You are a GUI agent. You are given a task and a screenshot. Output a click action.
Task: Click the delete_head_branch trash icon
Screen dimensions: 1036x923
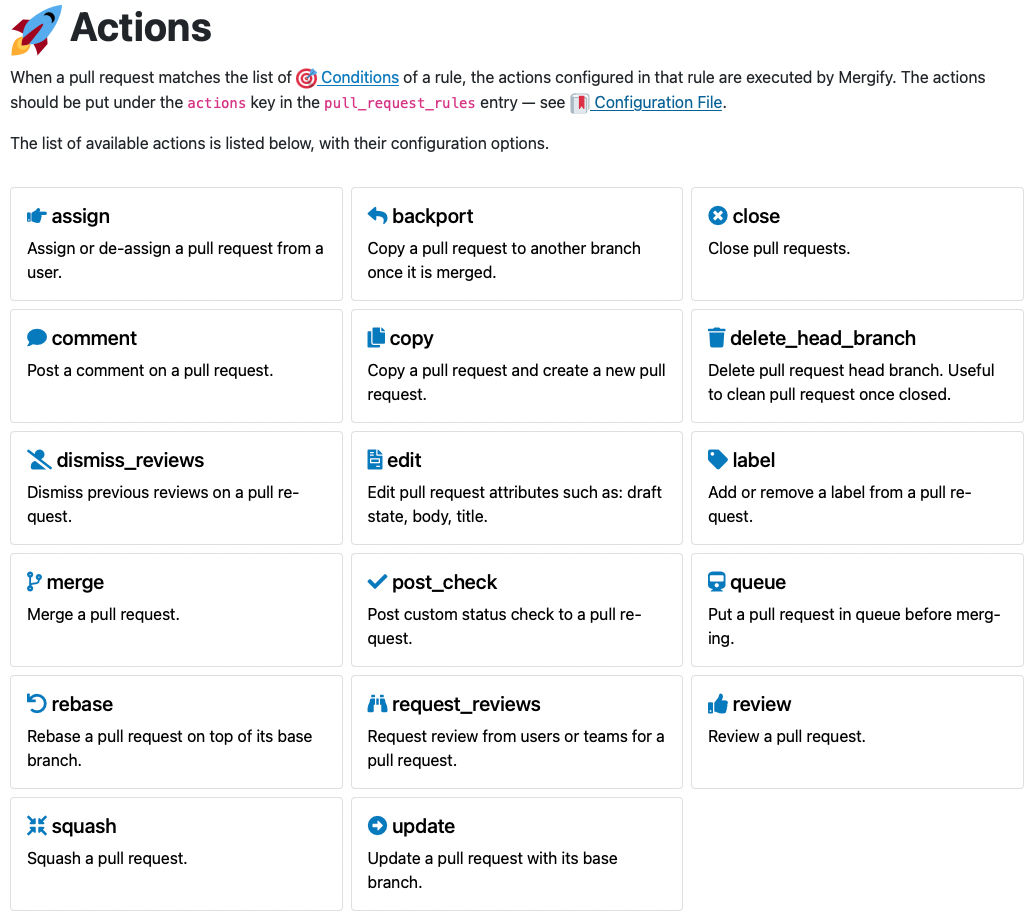(716, 338)
